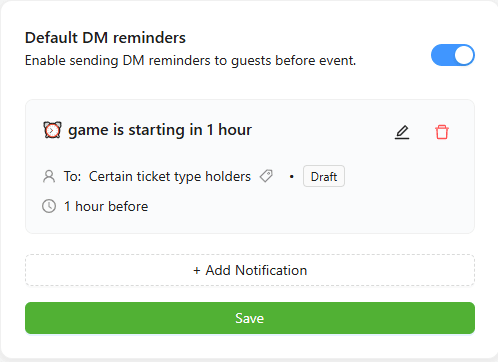The image size is (498, 362).
Task: Click the 'Default DM reminders' heading
Action: point(105,38)
